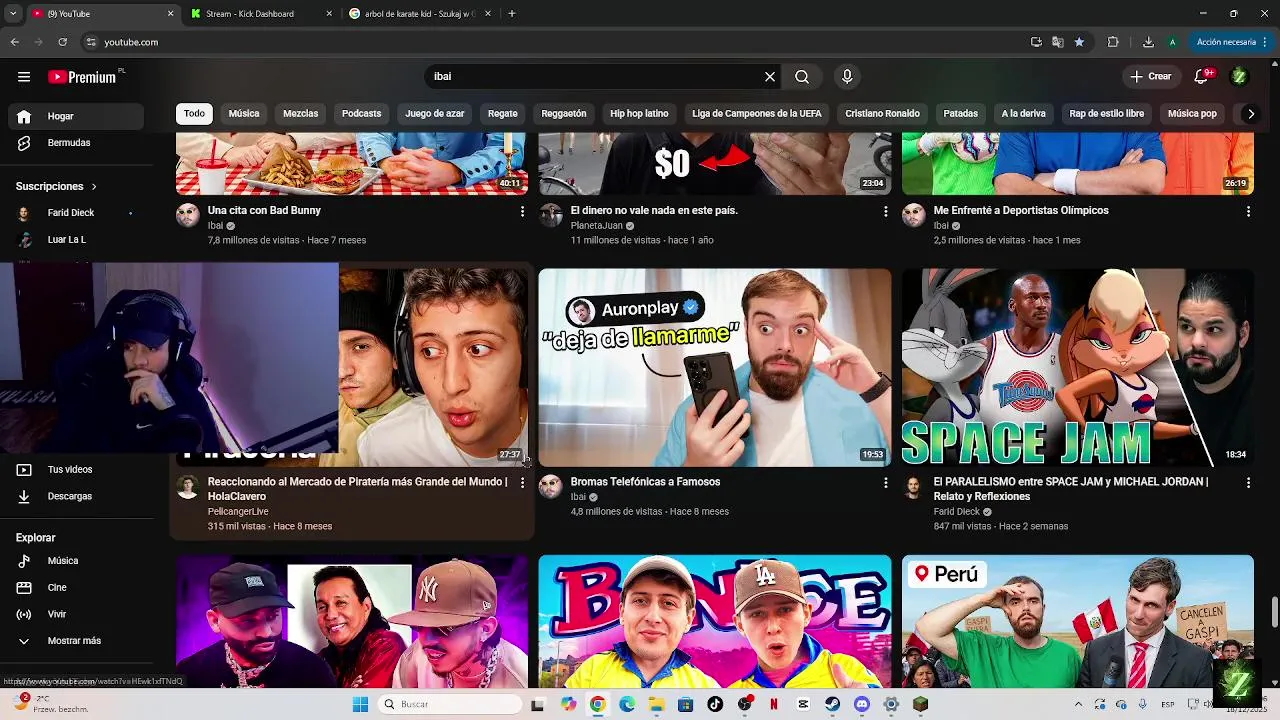Open the translate page icon
This screenshot has height=720, width=1280.
point(1058,42)
